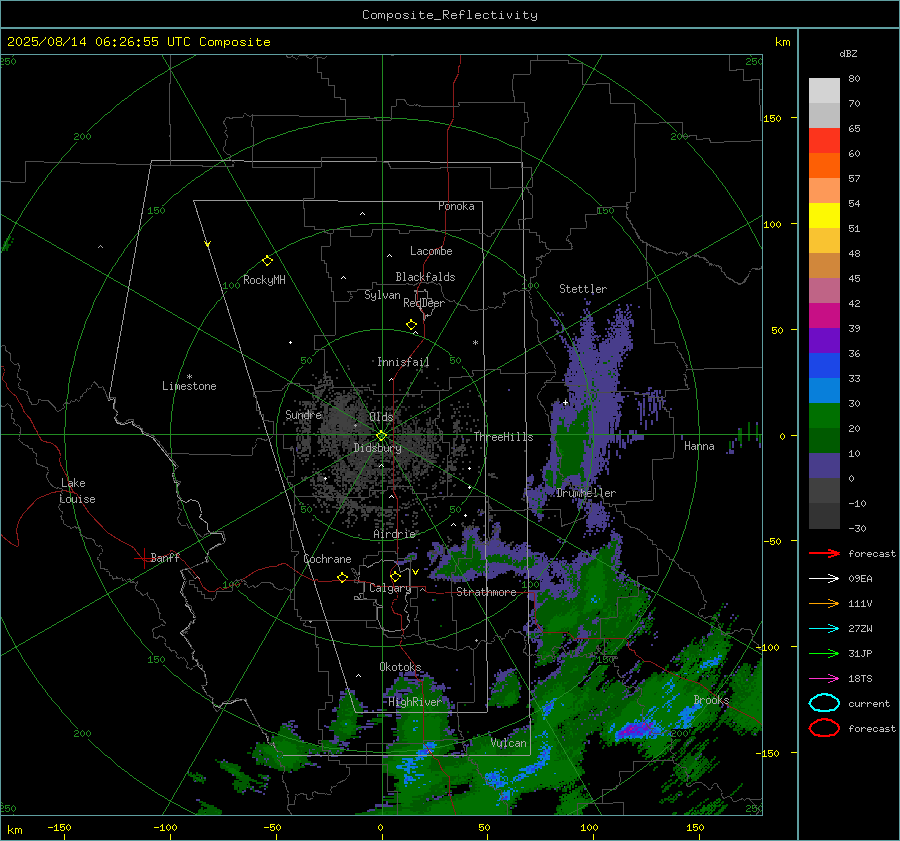Image resolution: width=900 pixels, height=841 pixels.
Task: Click the magenta legend swatch near 39
Action: (824, 316)
